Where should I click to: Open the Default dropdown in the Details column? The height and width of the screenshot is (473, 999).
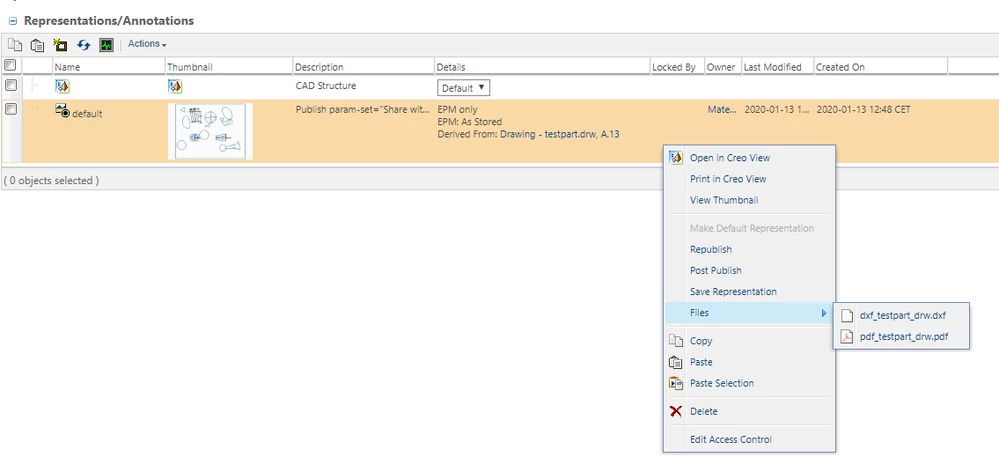463,88
